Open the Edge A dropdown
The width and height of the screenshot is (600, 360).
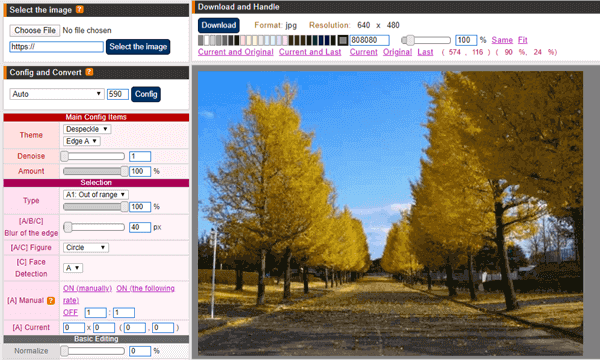[x=82, y=141]
